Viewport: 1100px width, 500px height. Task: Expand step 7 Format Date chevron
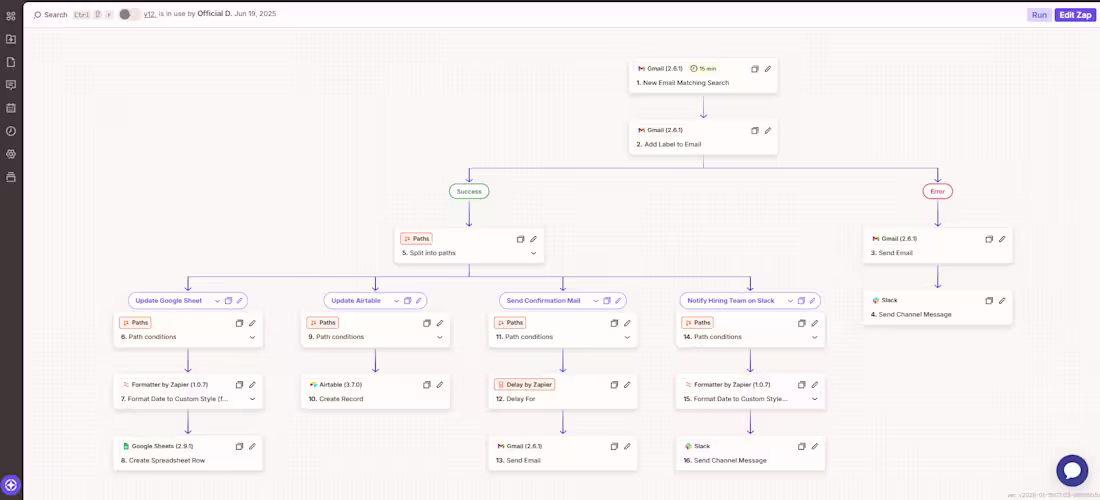click(x=252, y=399)
